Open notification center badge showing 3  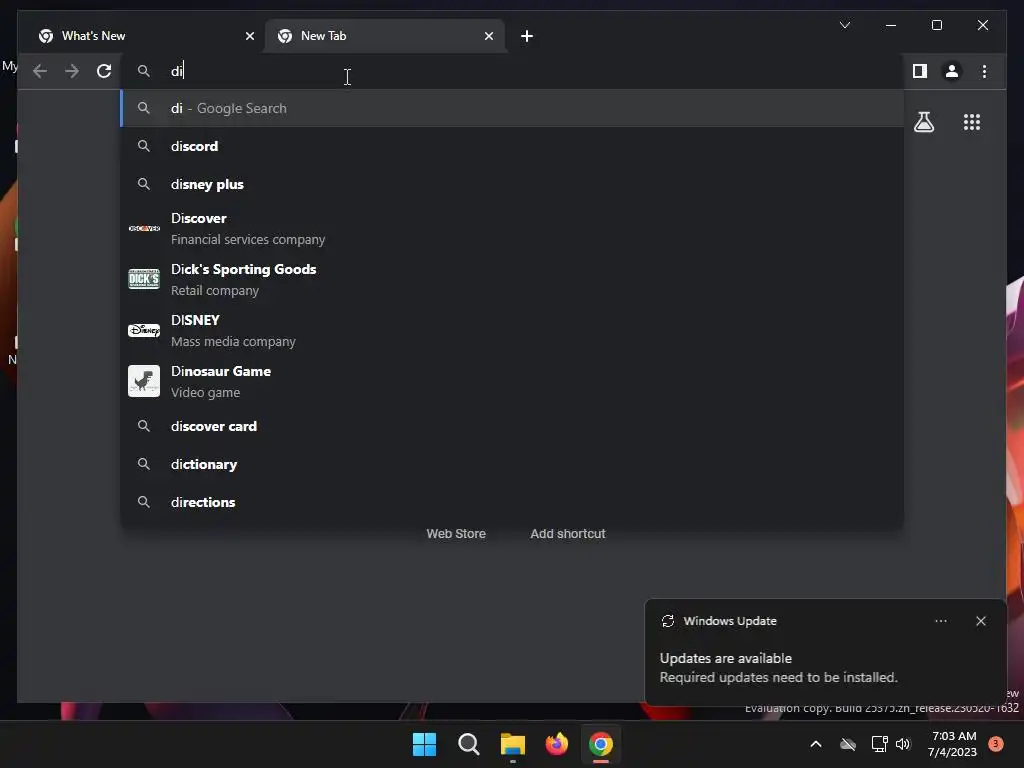click(995, 744)
